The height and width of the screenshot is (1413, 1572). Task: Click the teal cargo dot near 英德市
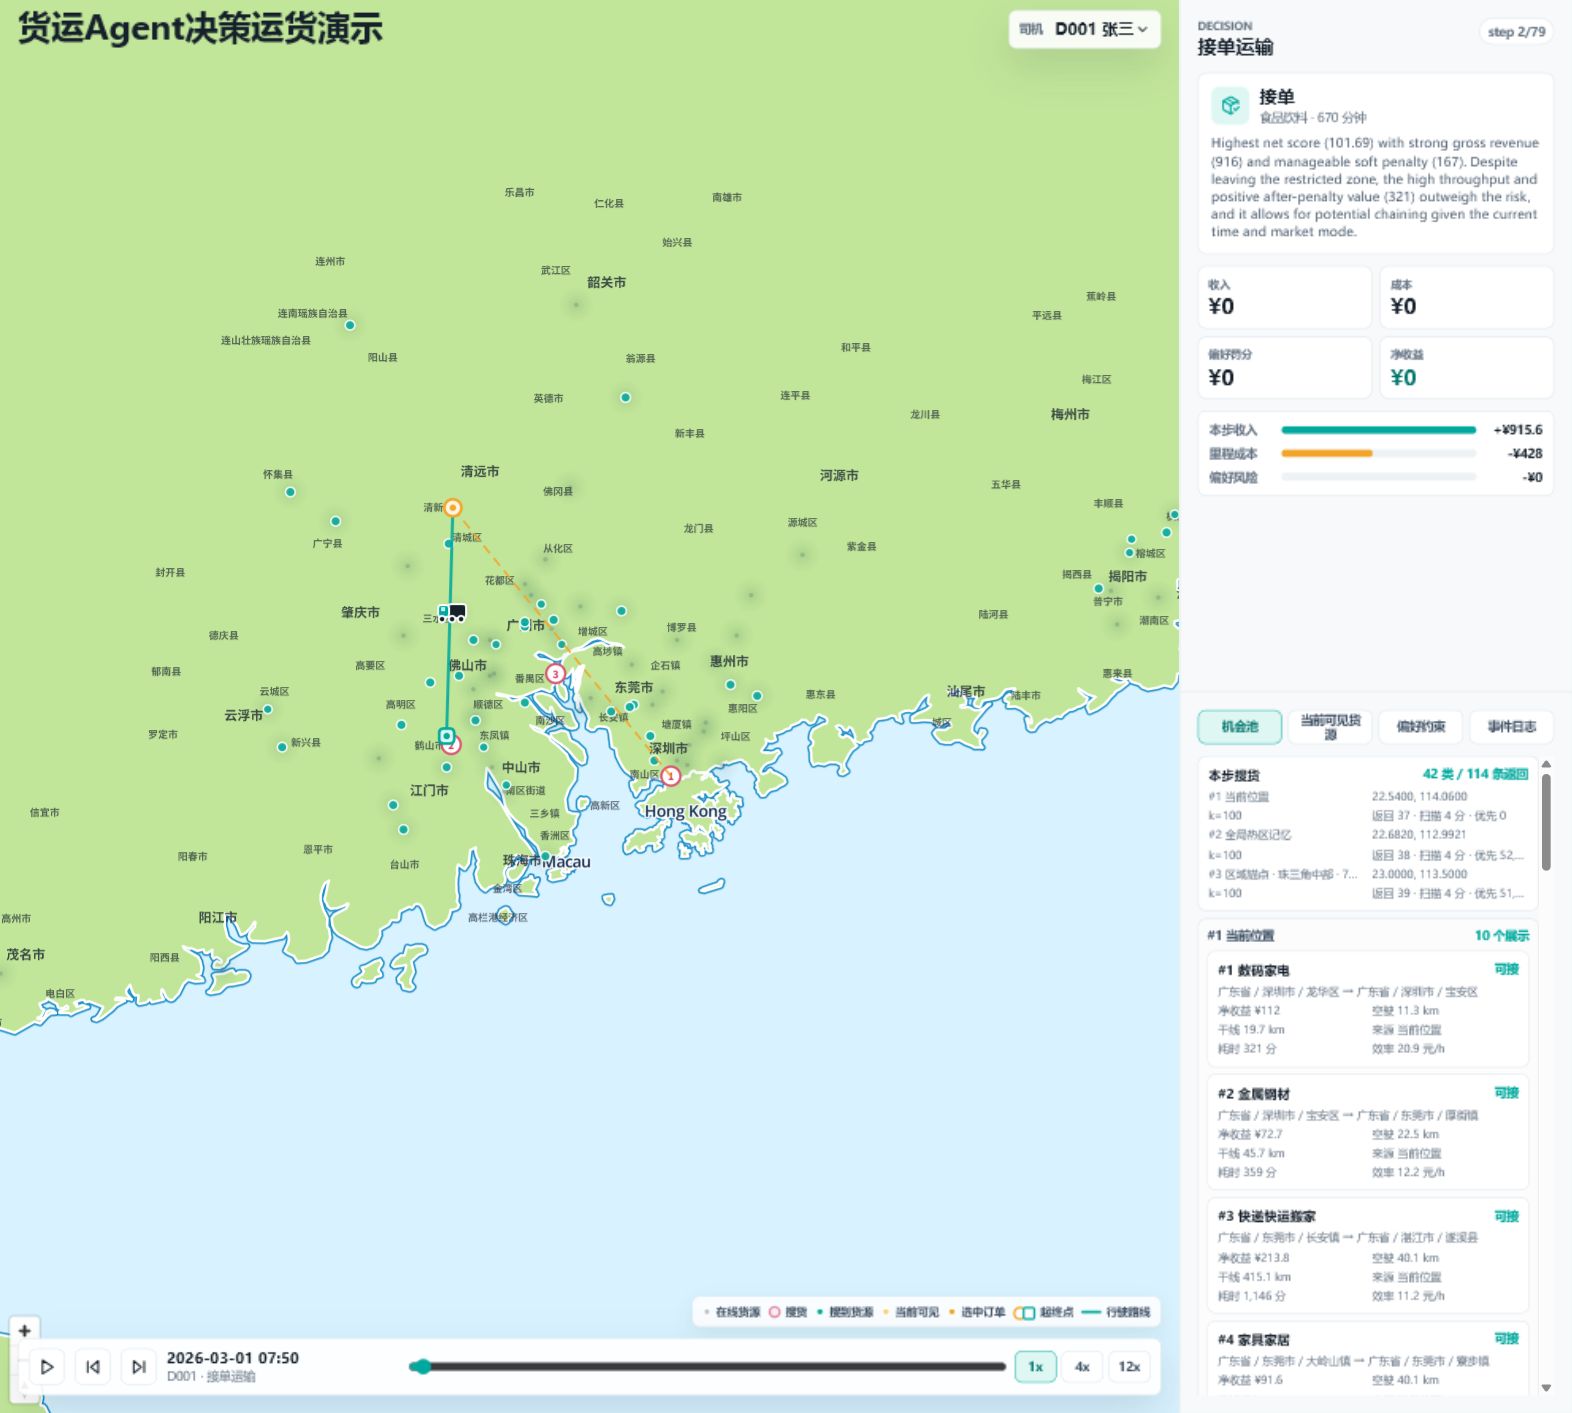pyautogui.click(x=625, y=397)
